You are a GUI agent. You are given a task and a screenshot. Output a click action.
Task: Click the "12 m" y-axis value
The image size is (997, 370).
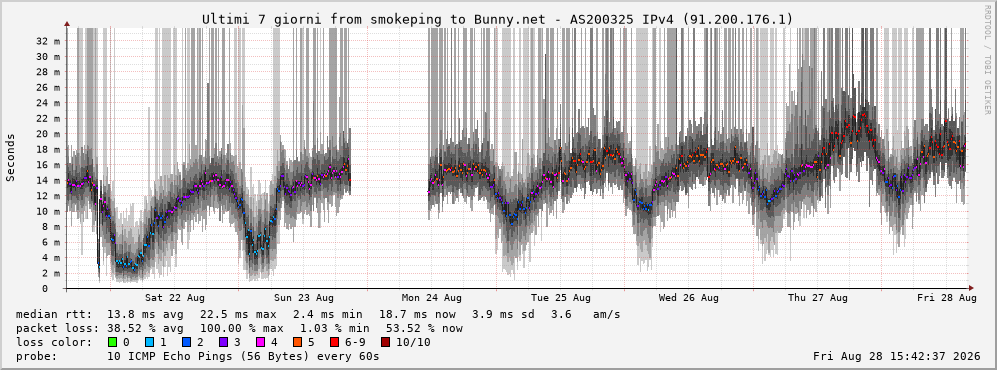(x=48, y=196)
